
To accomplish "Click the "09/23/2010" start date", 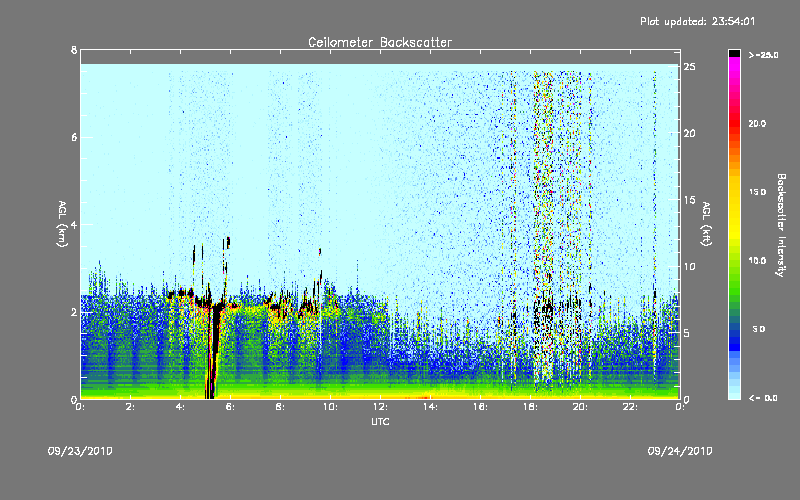I will 80,451.
